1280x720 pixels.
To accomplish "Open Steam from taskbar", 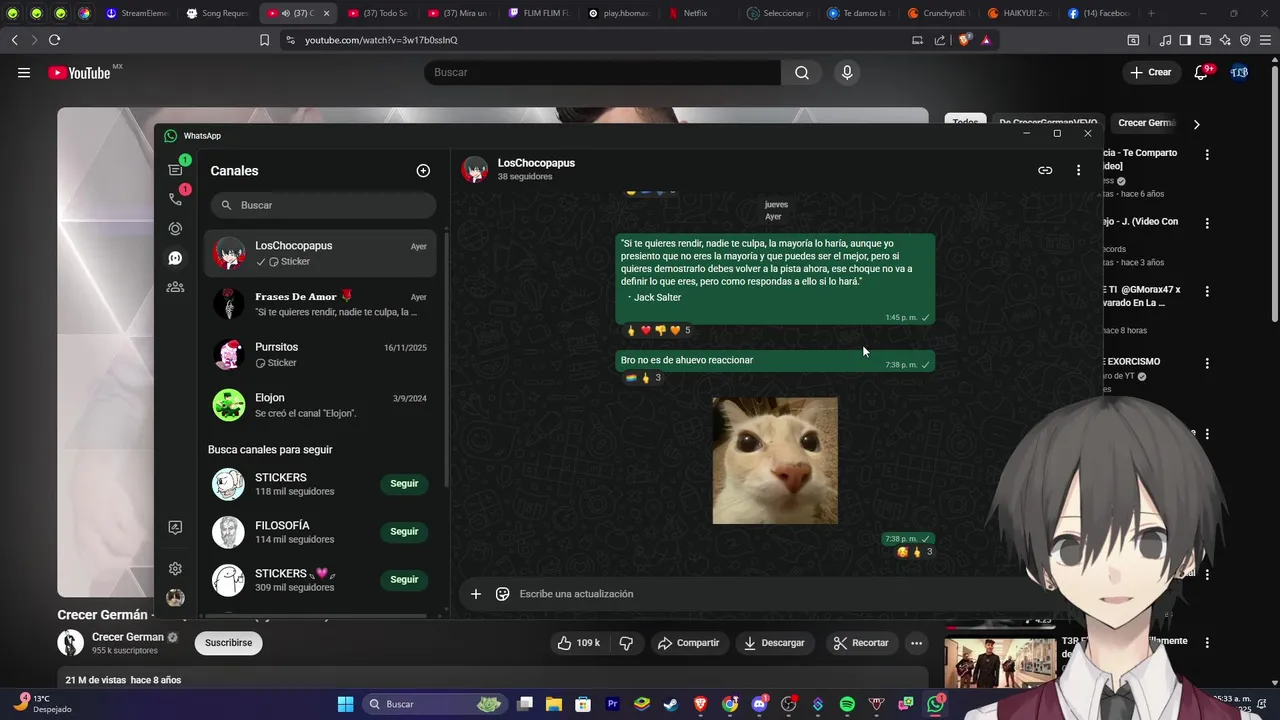I will click(x=671, y=704).
